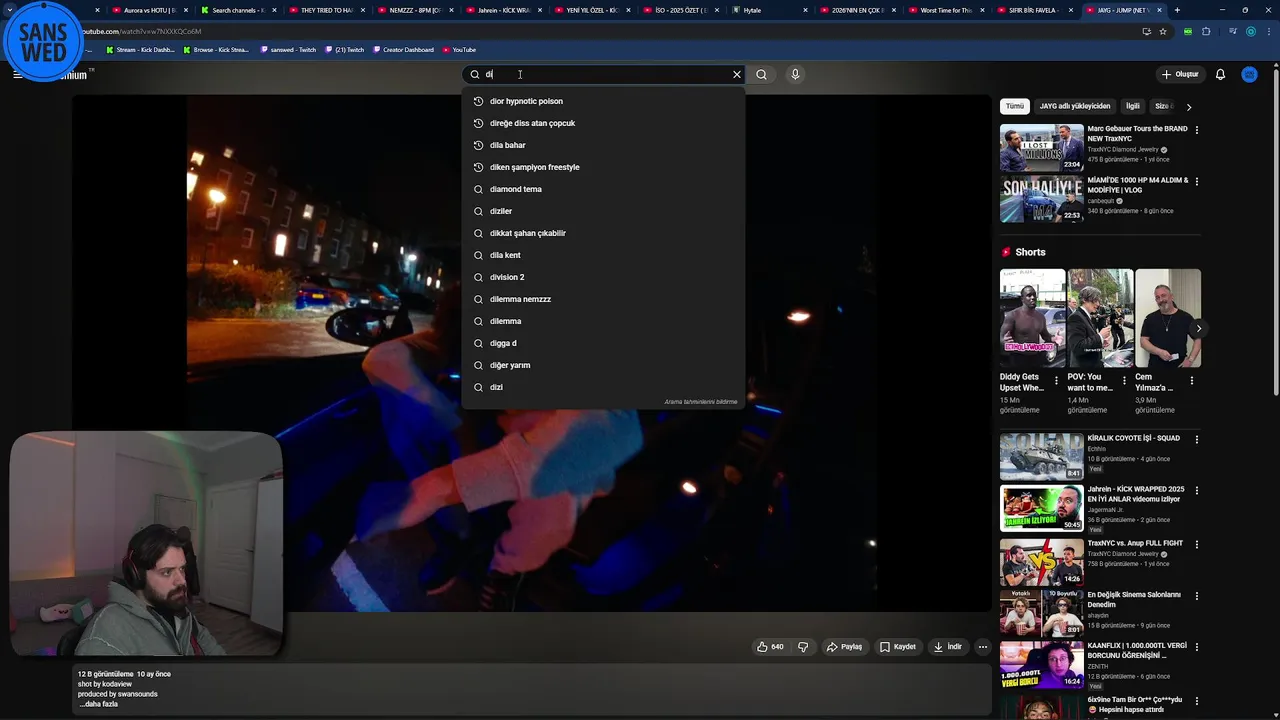Open the YouTube bookmark in bookmarks bar
1280x720 pixels.
point(459,49)
